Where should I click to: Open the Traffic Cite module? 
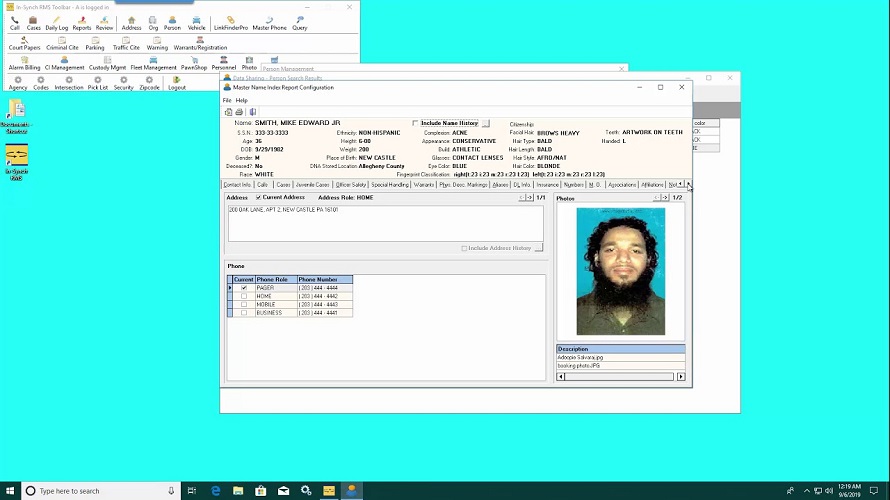tap(126, 42)
